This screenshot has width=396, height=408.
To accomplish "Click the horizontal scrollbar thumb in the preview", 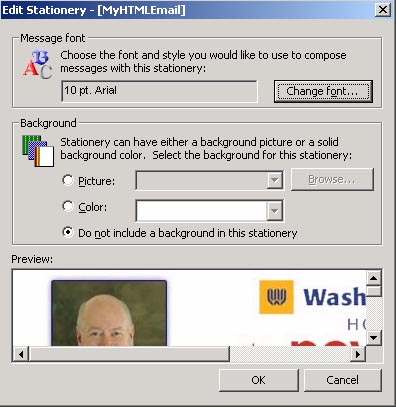I will point(129,354).
